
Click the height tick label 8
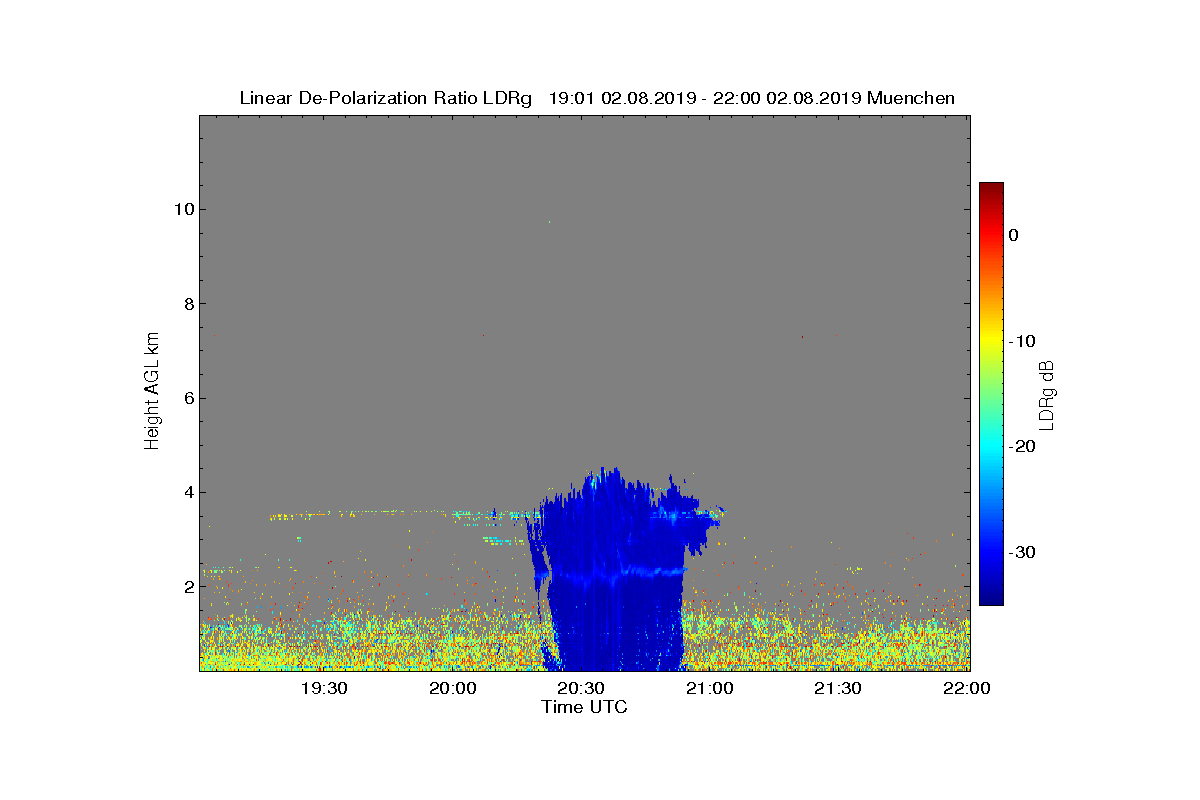pyautogui.click(x=188, y=304)
